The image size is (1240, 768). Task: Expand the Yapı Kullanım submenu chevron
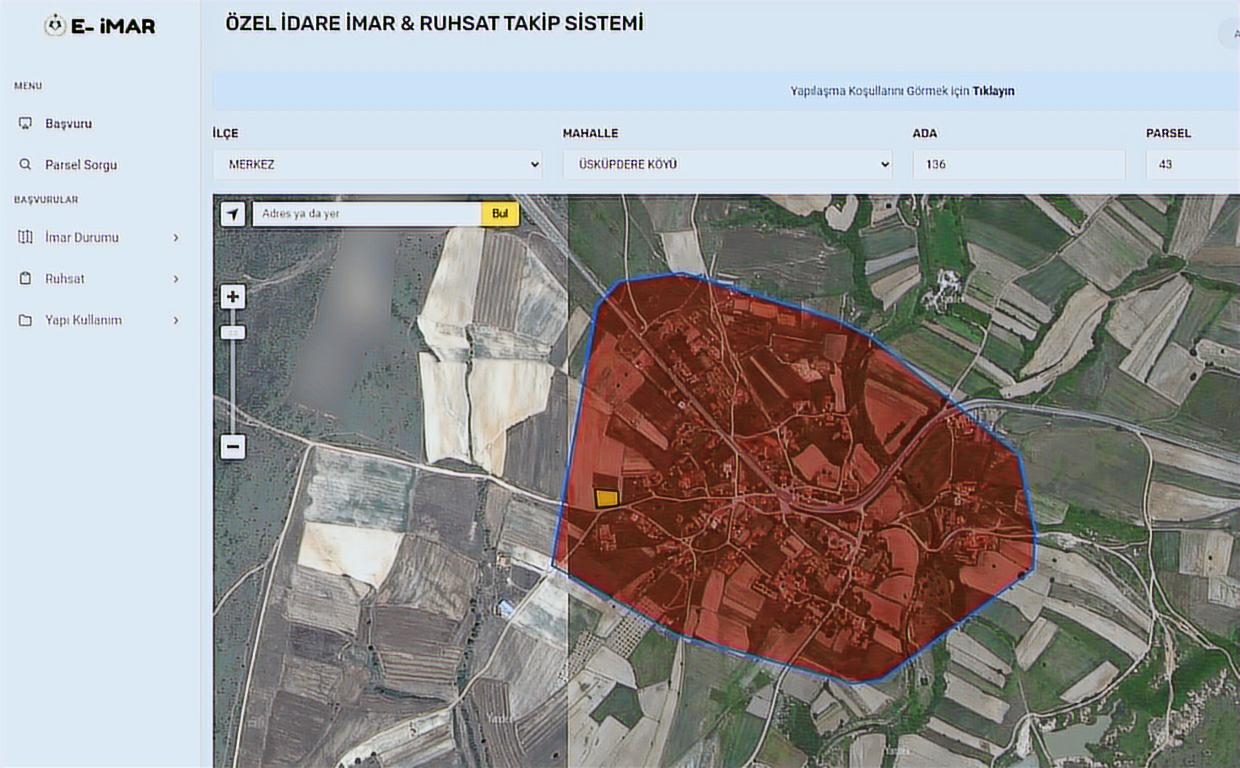[x=176, y=320]
